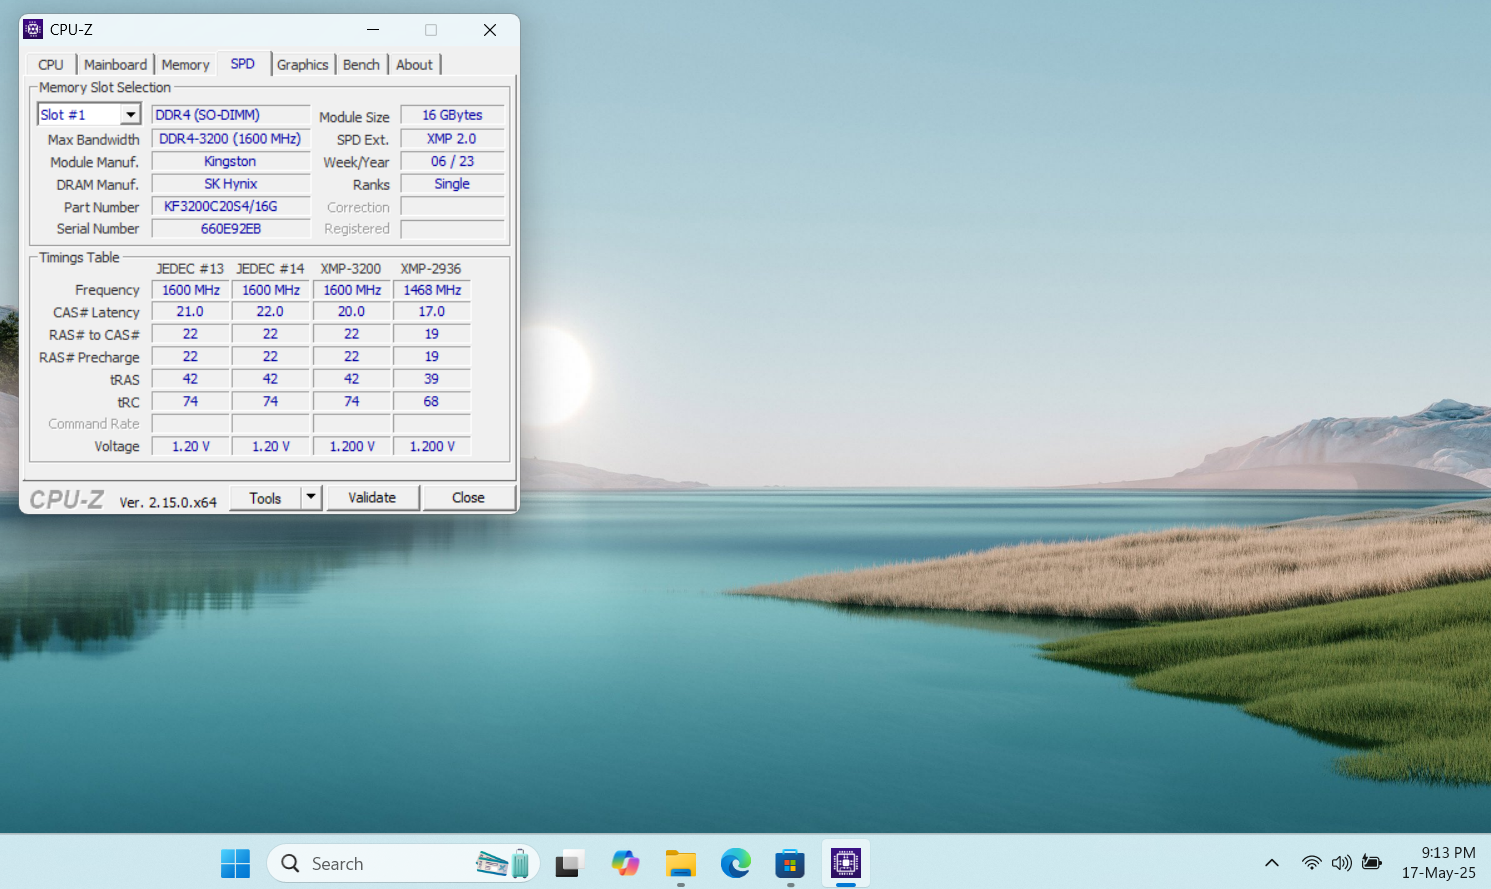
Task: Switch to the Memory tab
Action: click(185, 65)
